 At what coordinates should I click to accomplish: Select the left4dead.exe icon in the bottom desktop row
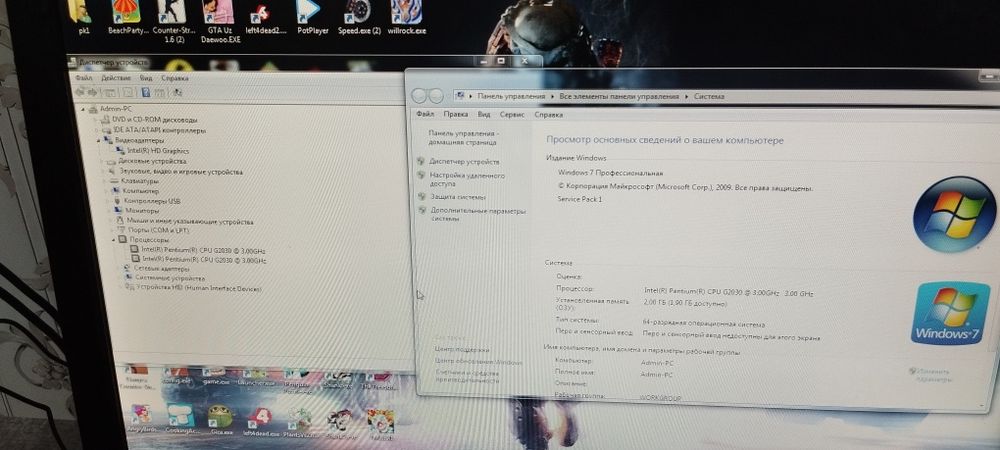(x=261, y=422)
